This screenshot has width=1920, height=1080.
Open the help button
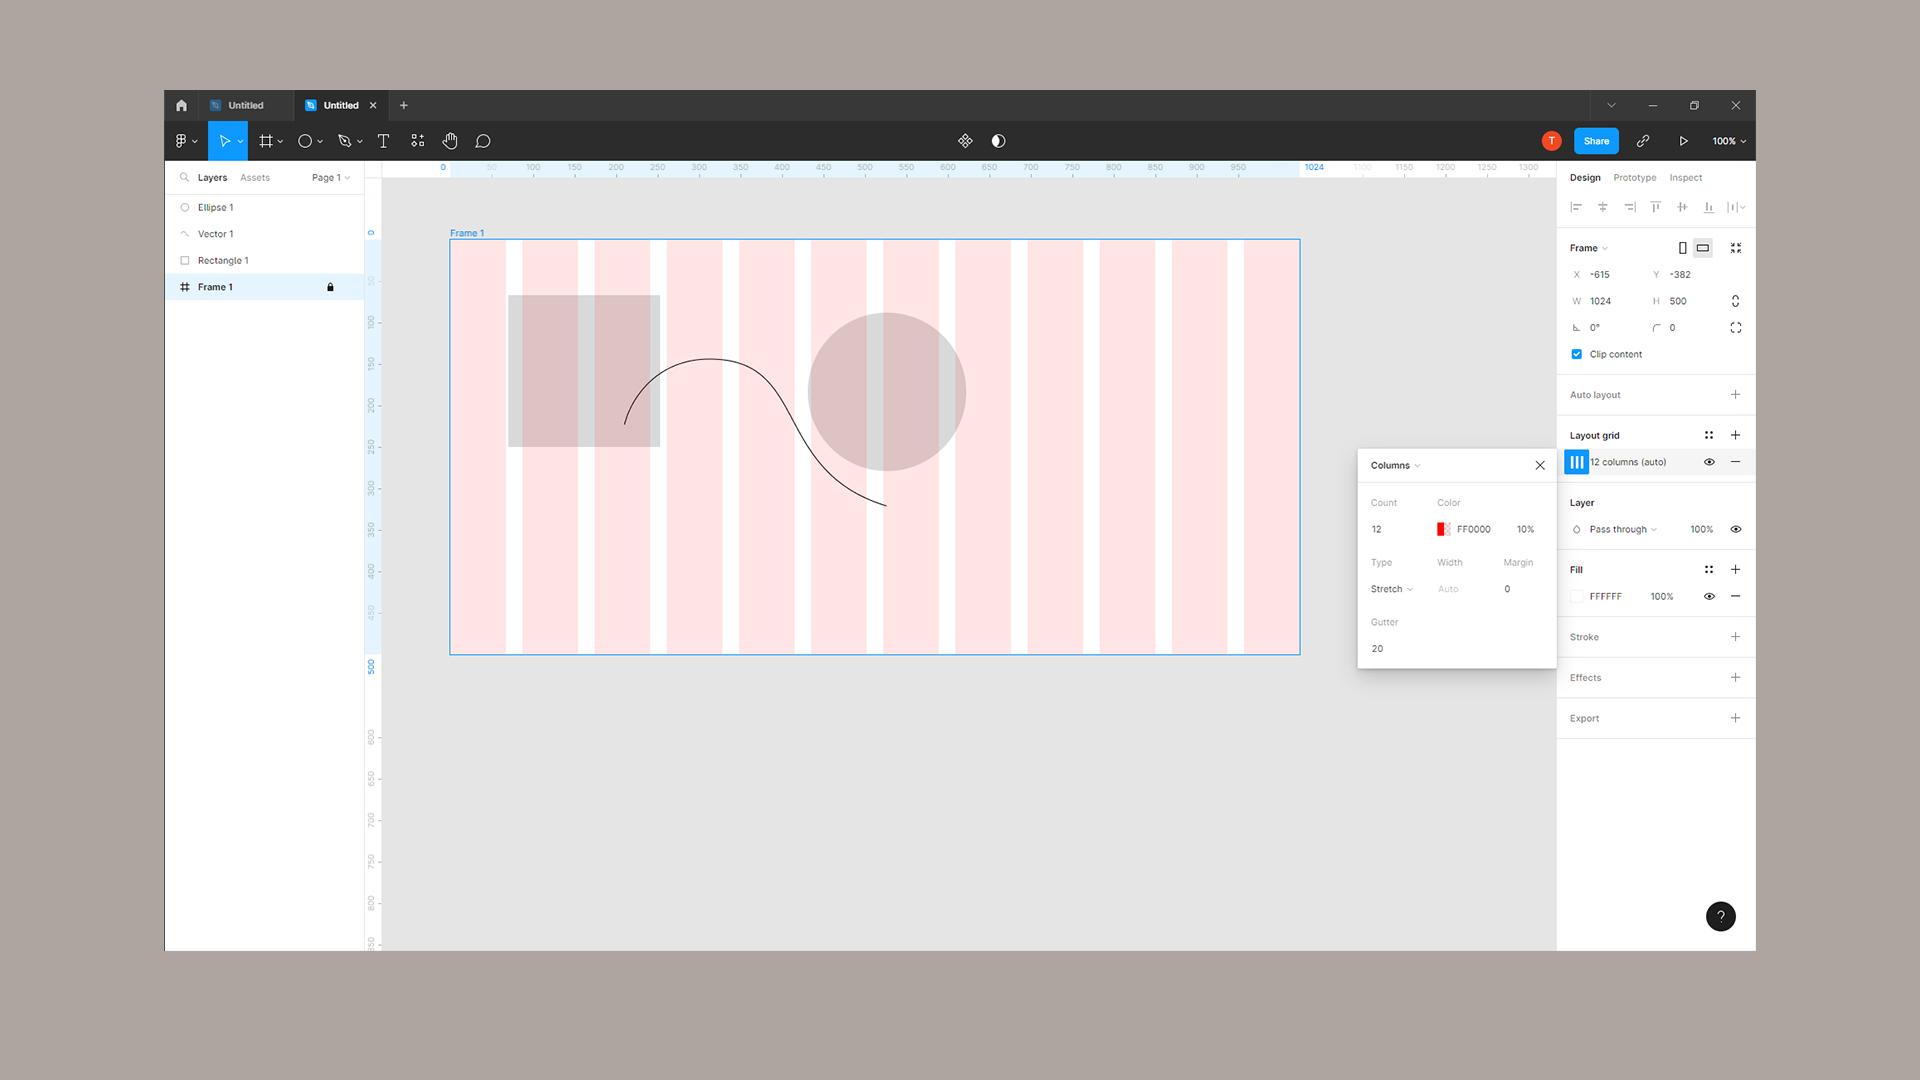1721,916
